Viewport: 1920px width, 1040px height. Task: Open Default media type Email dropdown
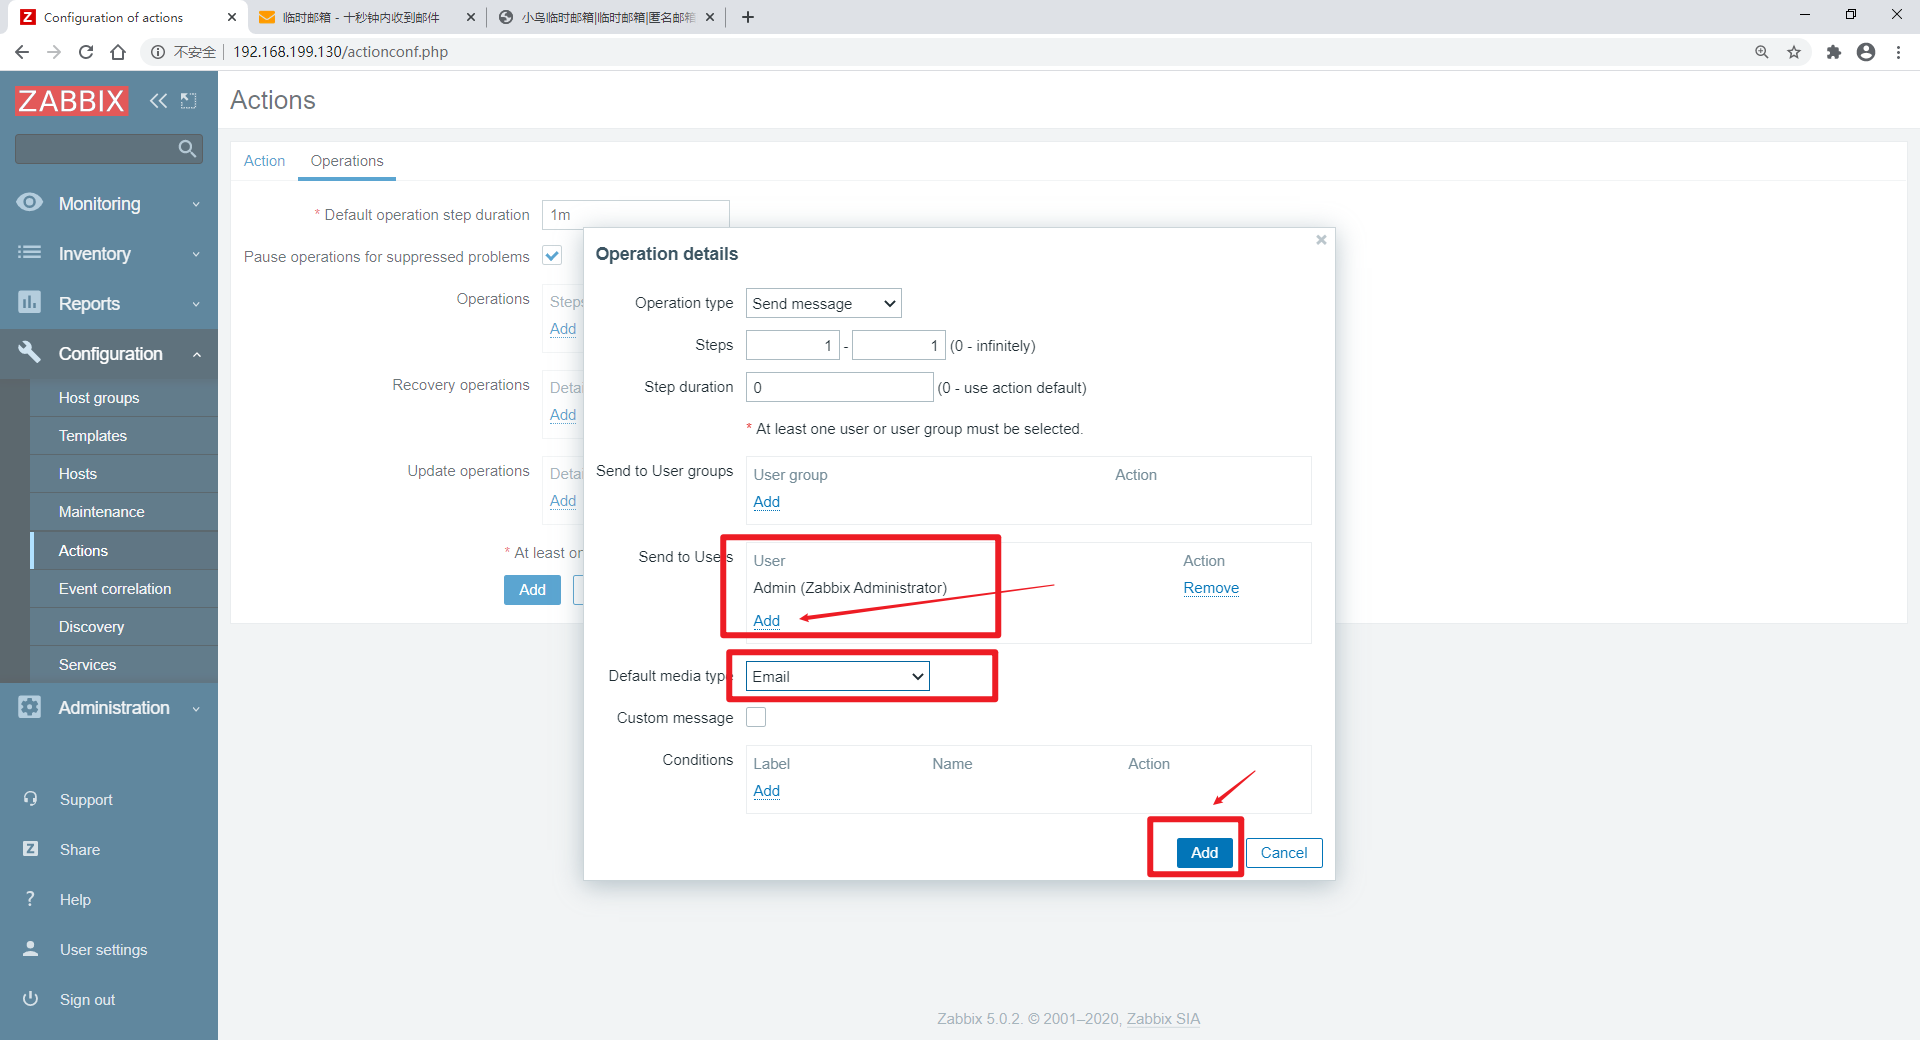point(837,676)
